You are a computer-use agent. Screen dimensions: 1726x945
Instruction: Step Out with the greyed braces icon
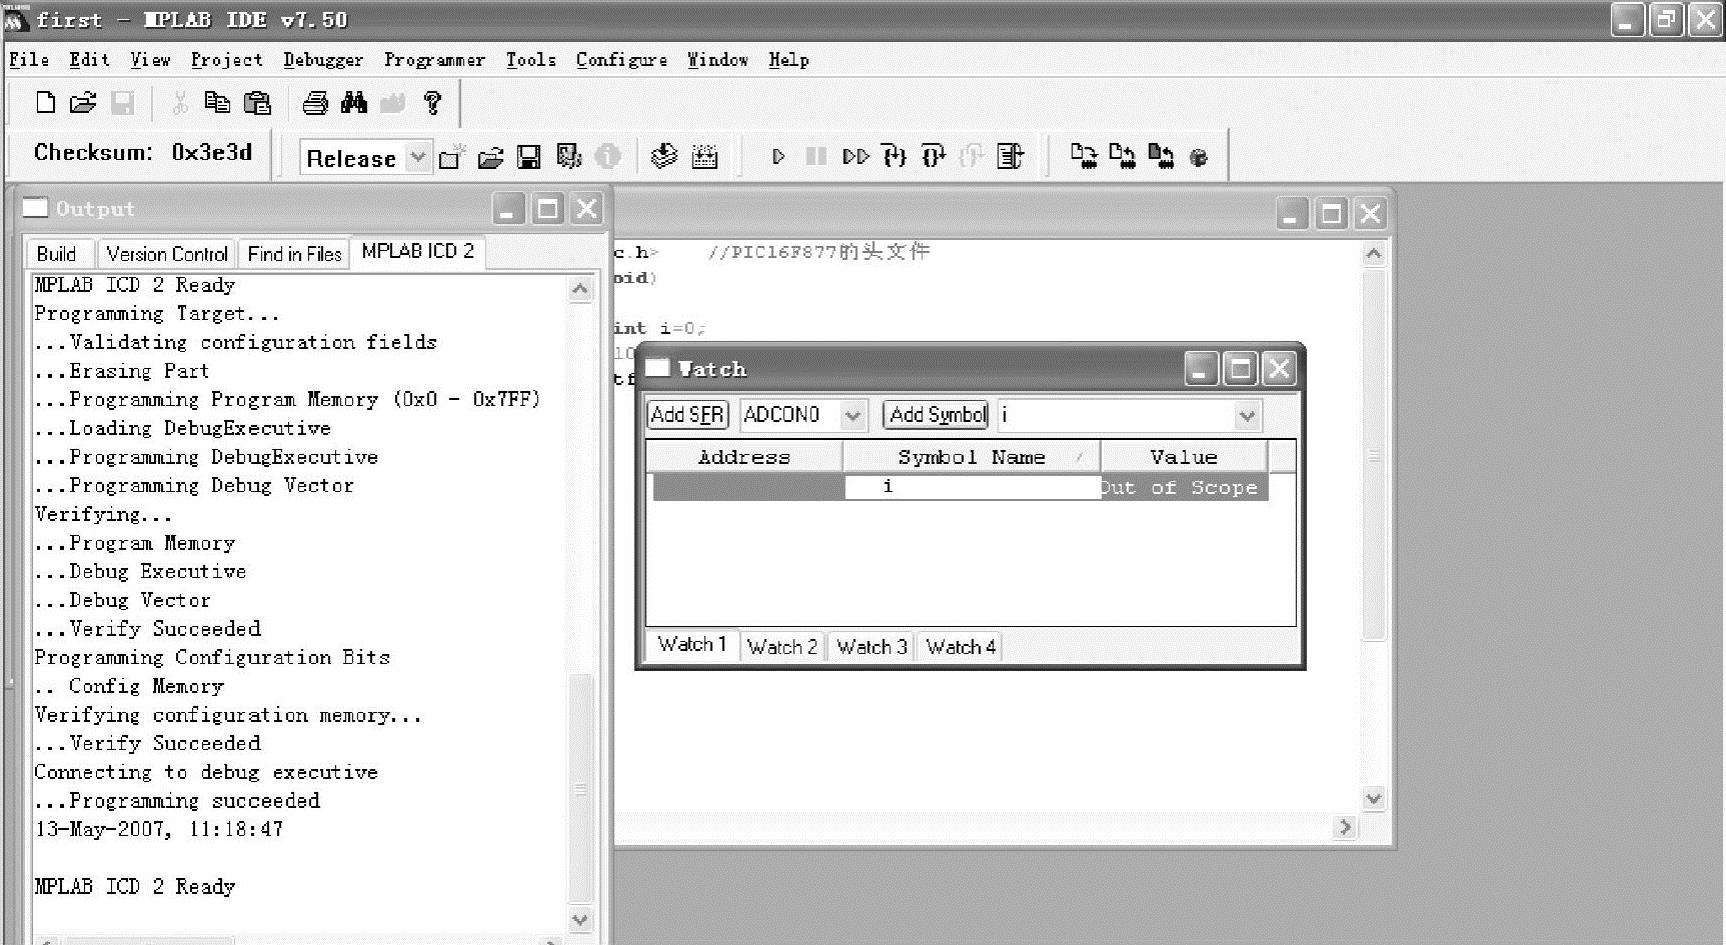pyautogui.click(x=971, y=157)
